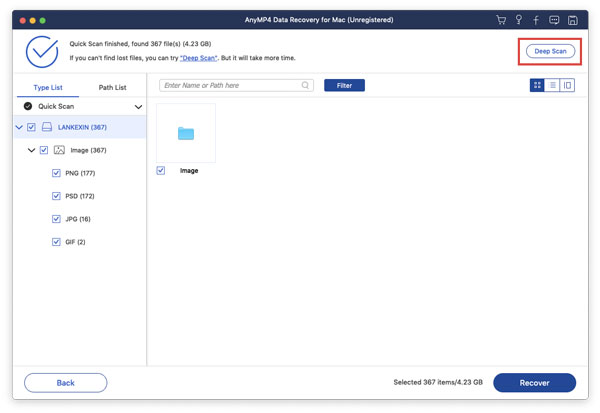This screenshot has height=413, width=600.
Task: Click the LANKEXIN drive icon
Action: 47,127
